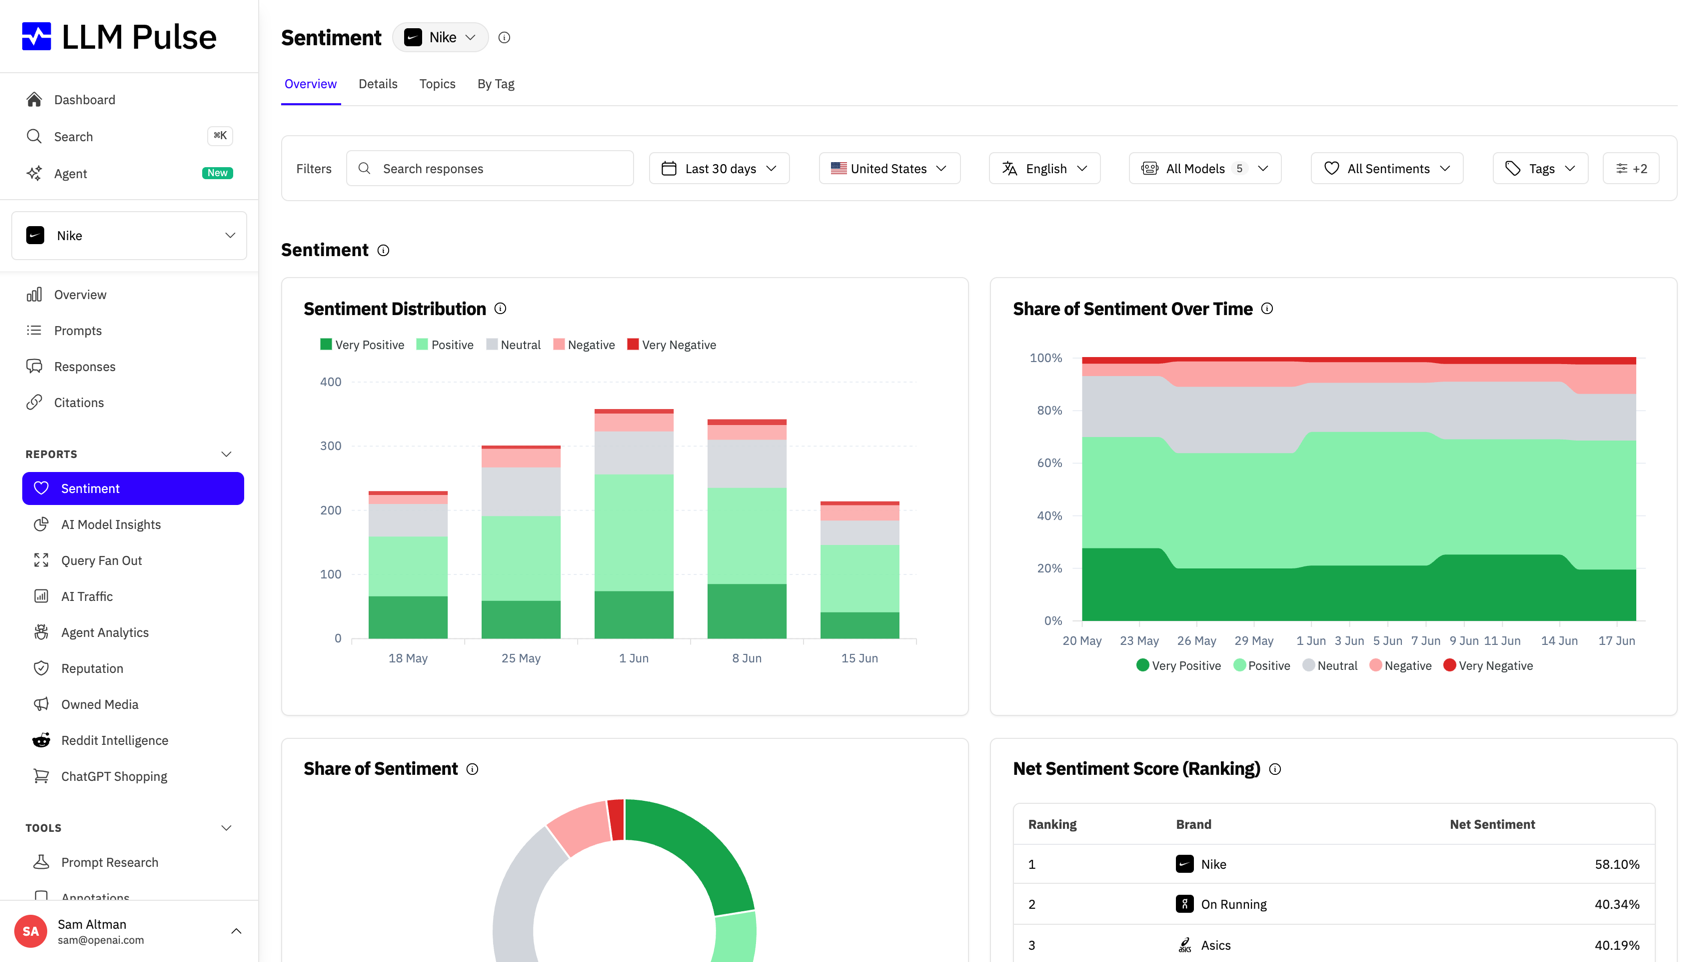Open the English language filter
The height and width of the screenshot is (962, 1700).
click(x=1044, y=169)
